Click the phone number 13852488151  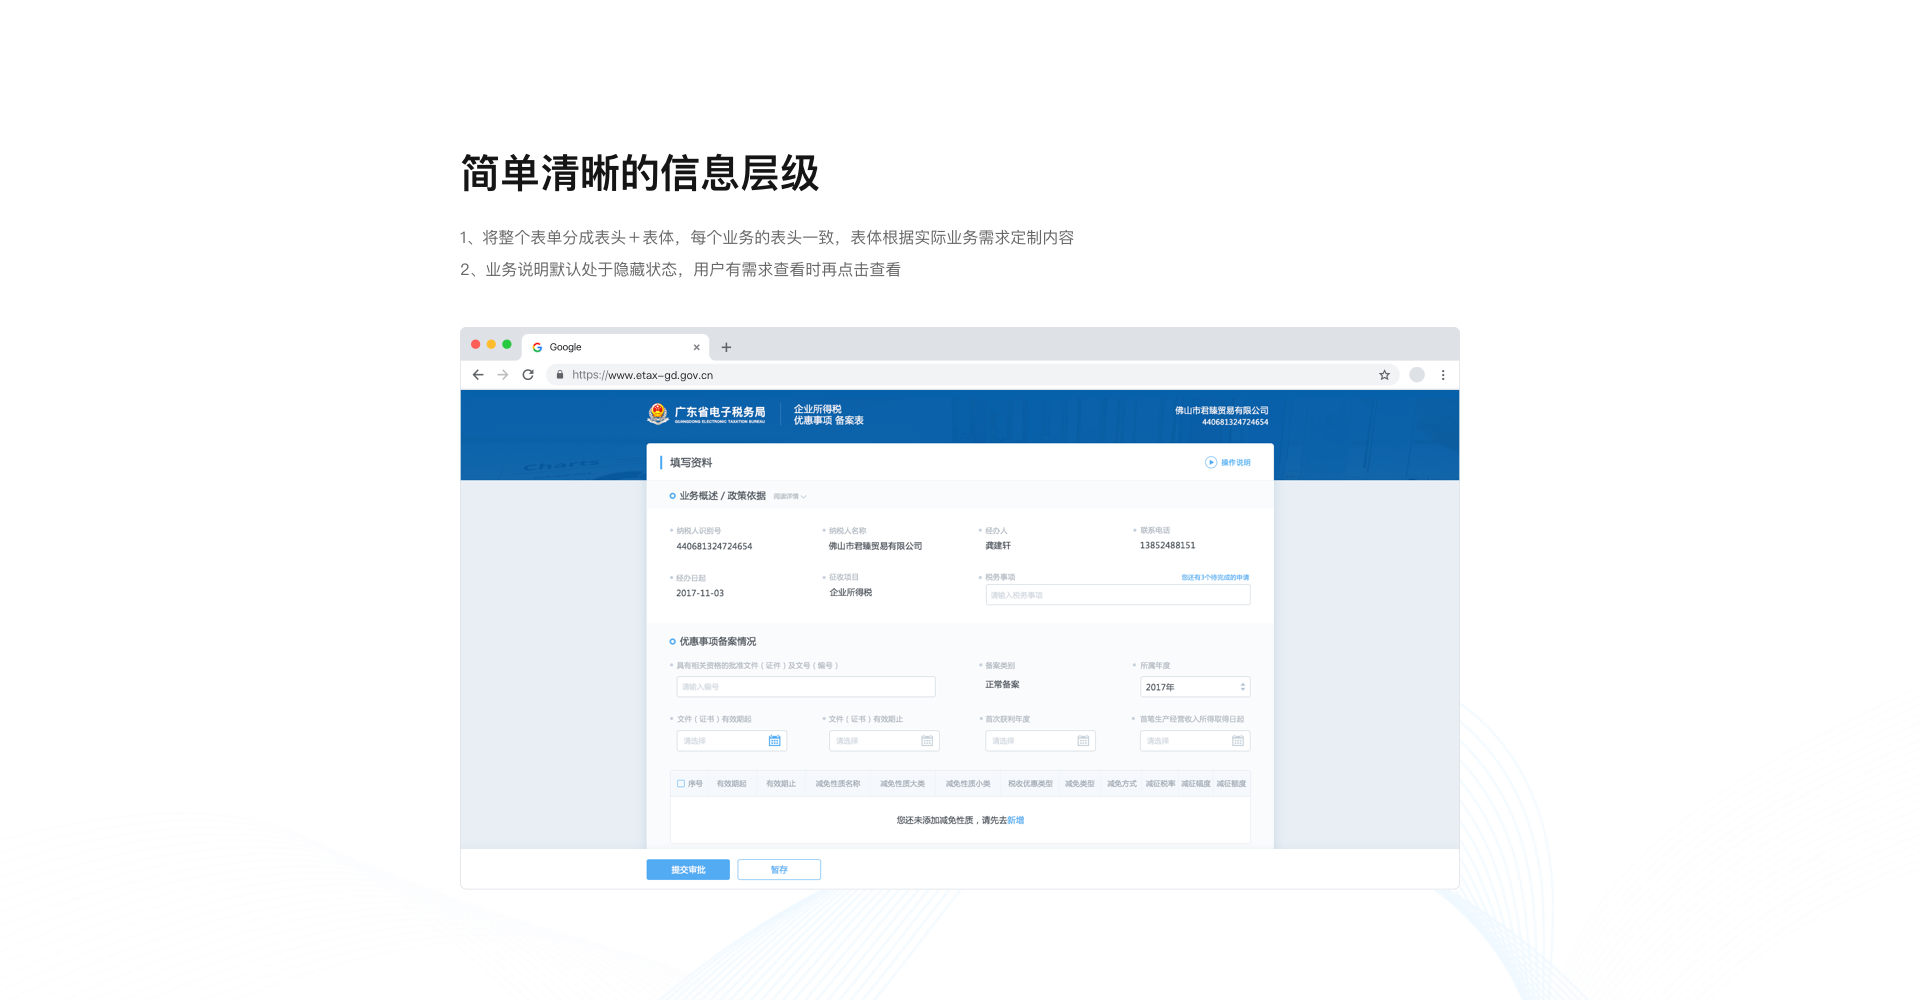pos(1168,546)
